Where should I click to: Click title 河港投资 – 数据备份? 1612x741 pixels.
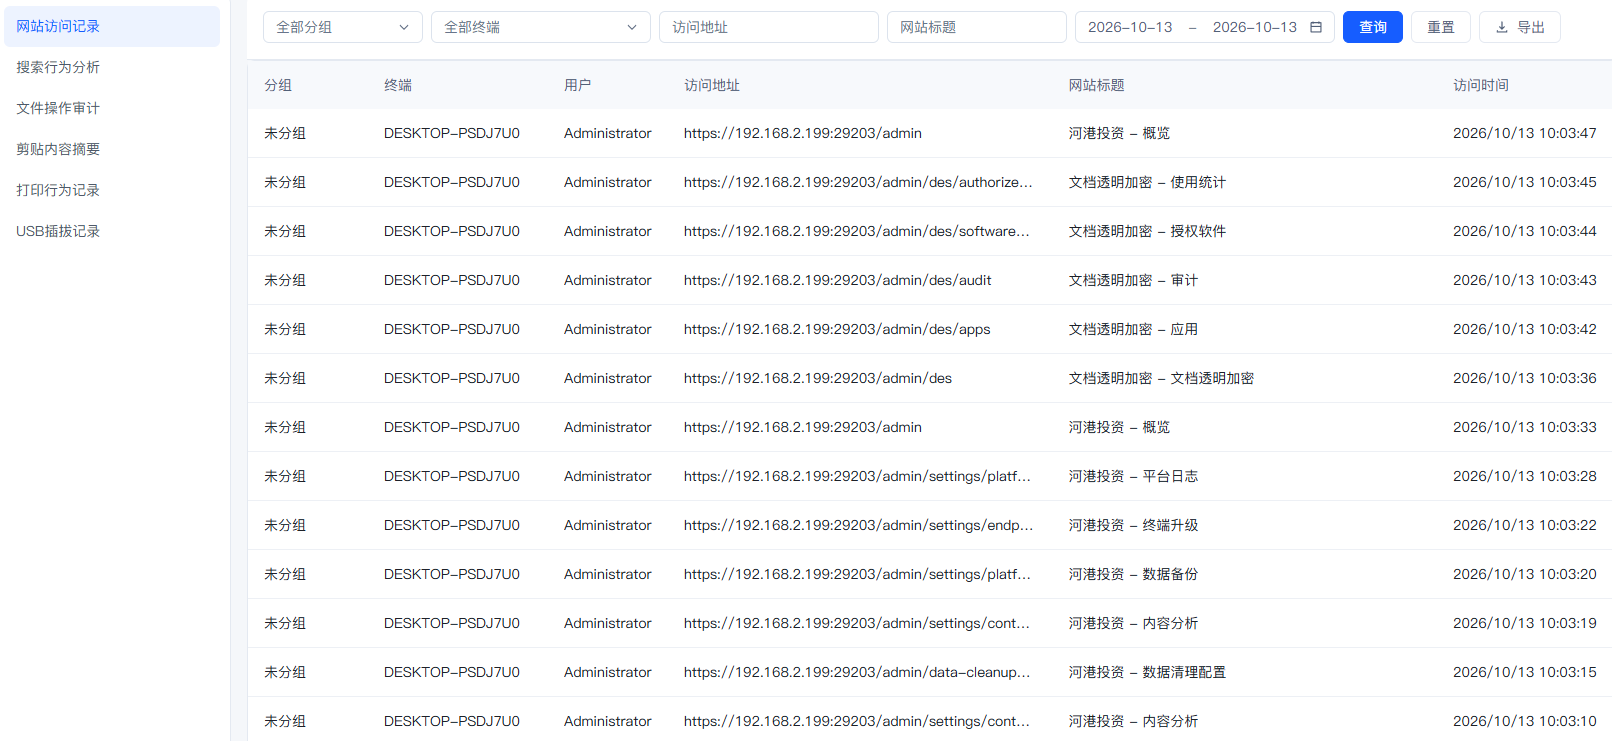pos(1133,574)
